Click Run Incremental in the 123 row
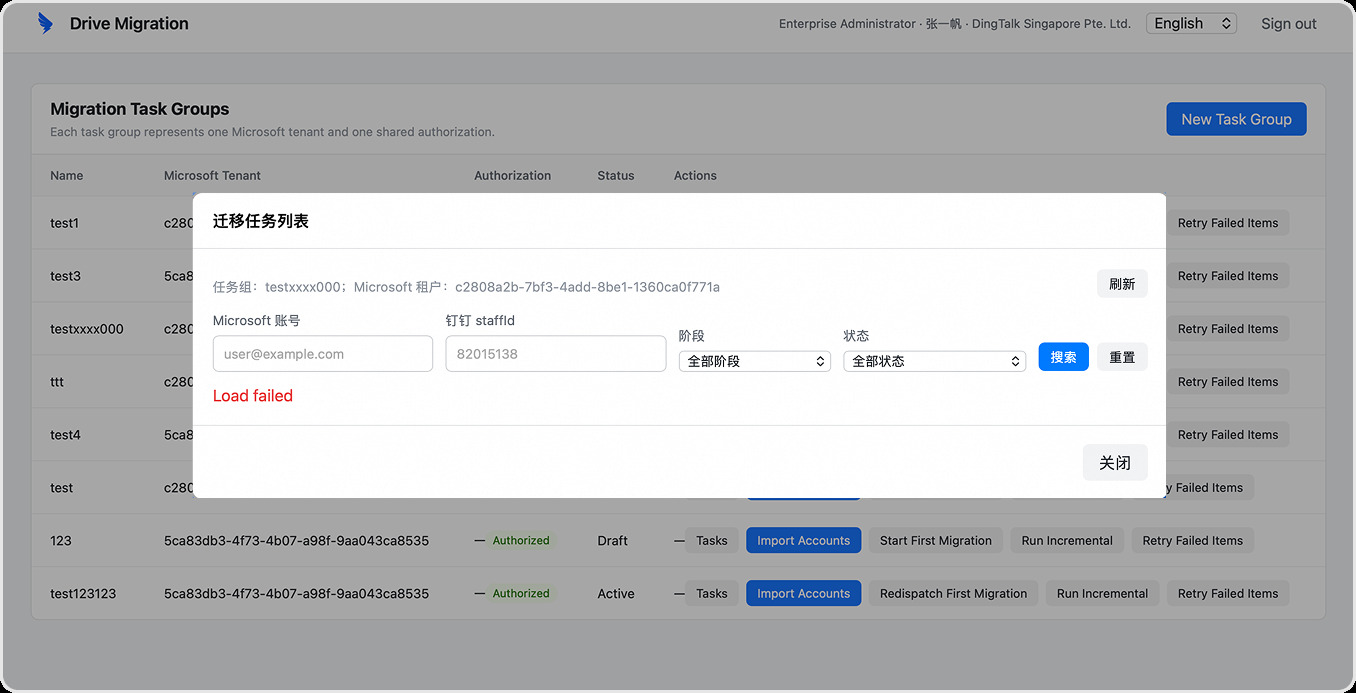 1067,541
